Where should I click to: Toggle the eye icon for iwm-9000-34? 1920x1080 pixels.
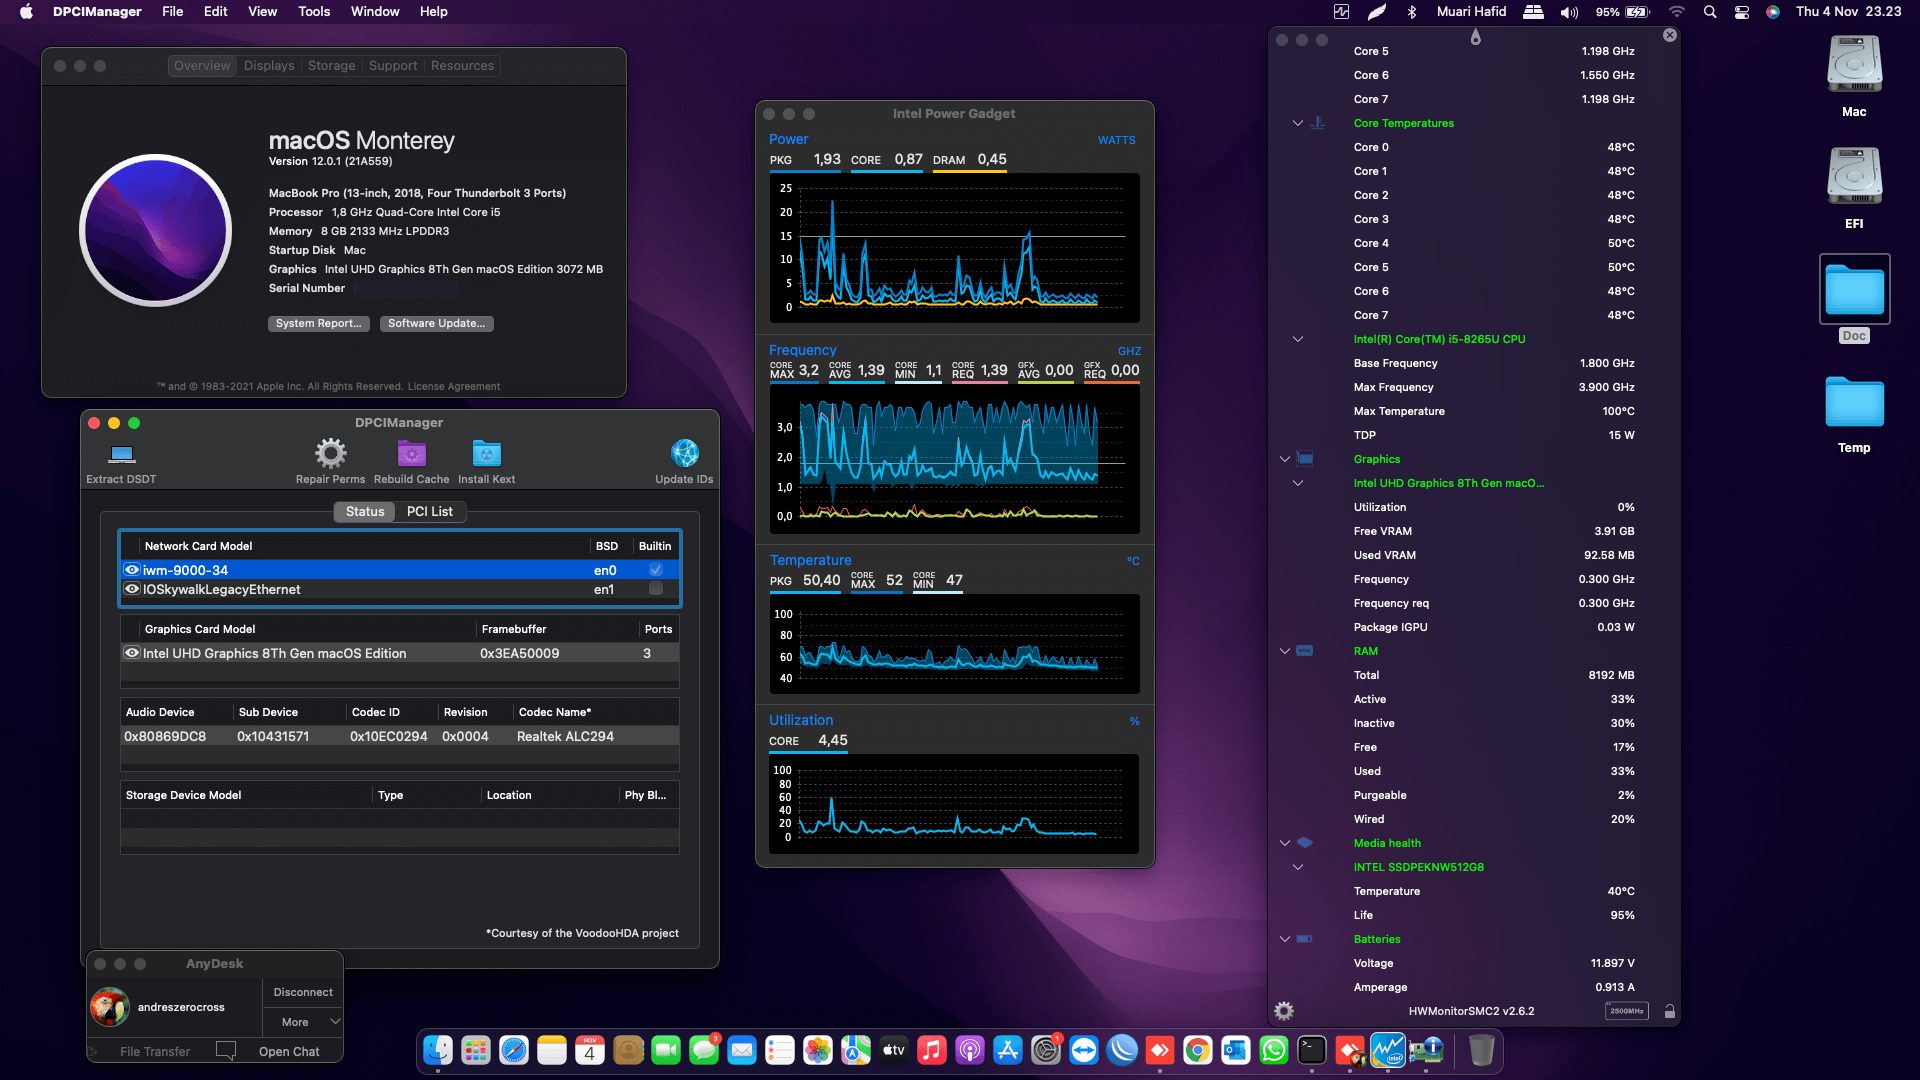pyautogui.click(x=131, y=569)
